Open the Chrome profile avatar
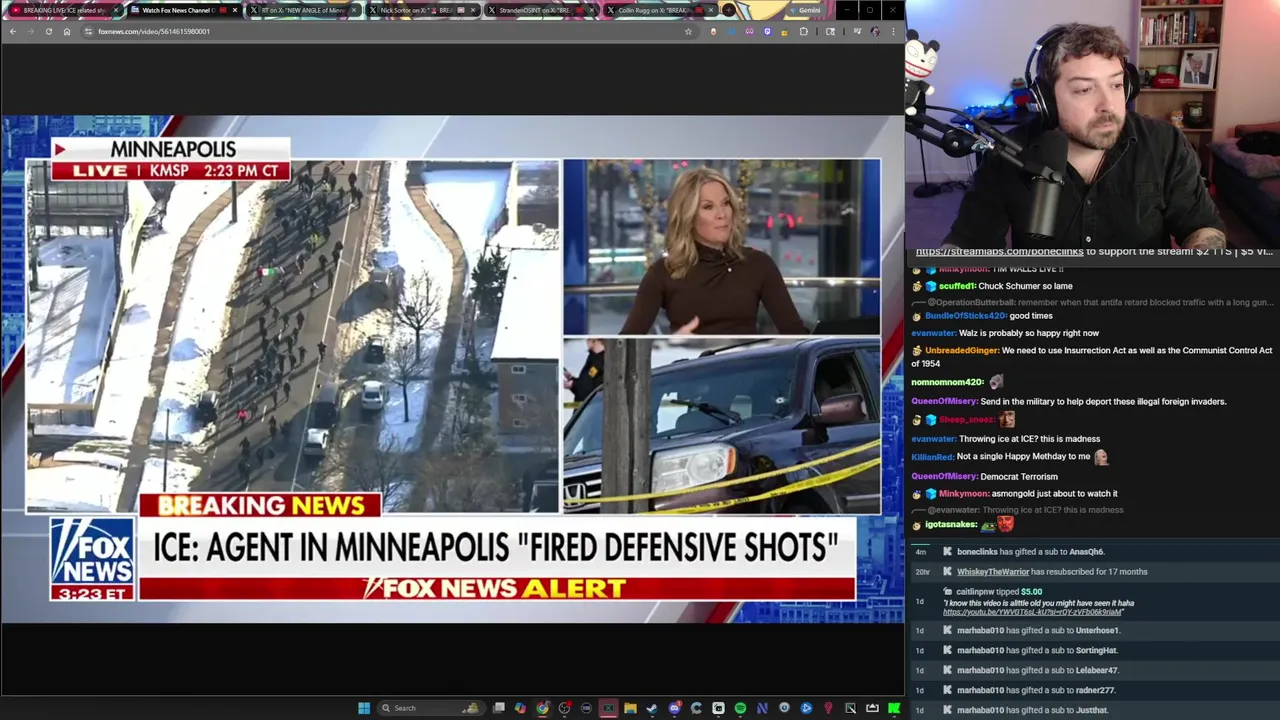Viewport: 1280px width, 720px height. coord(876,31)
